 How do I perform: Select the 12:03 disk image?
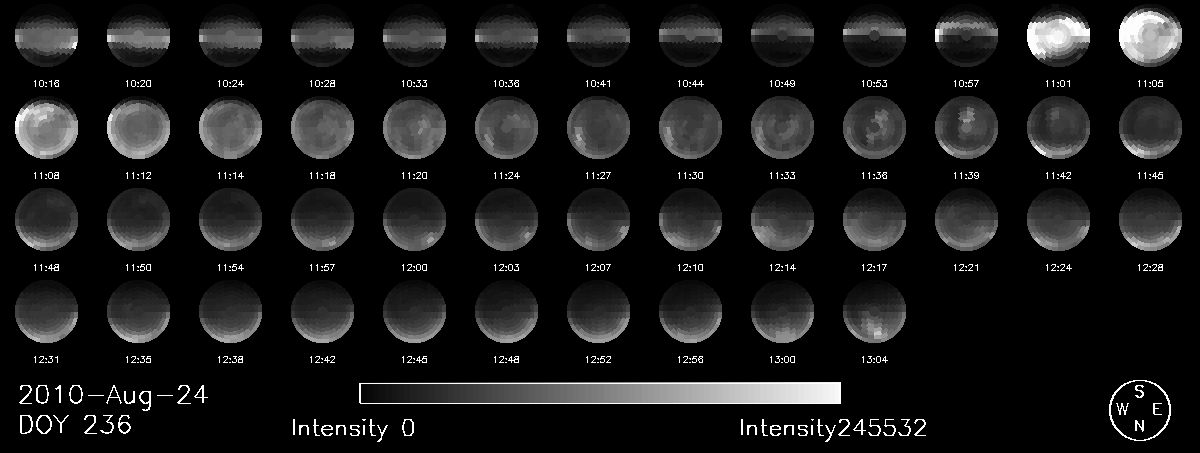tap(507, 221)
